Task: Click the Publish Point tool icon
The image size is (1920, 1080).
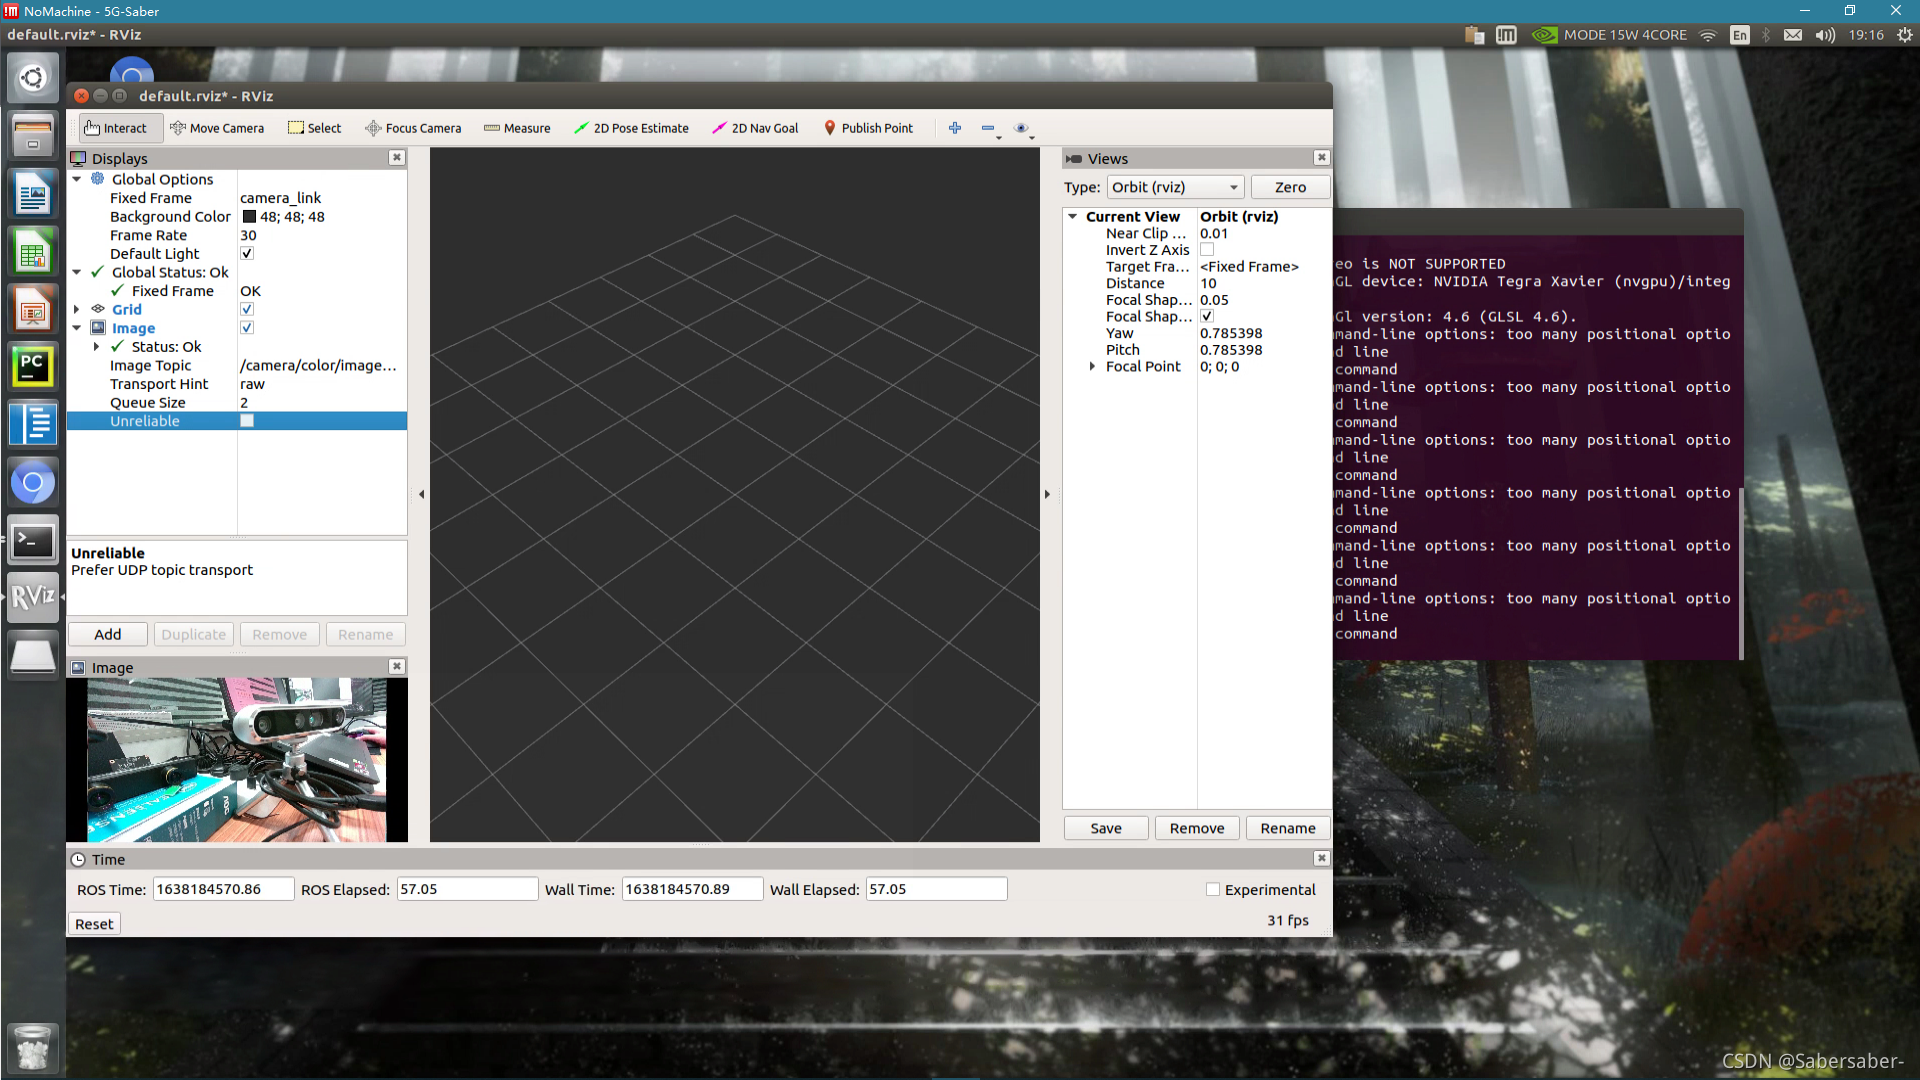Action: pyautogui.click(x=829, y=128)
